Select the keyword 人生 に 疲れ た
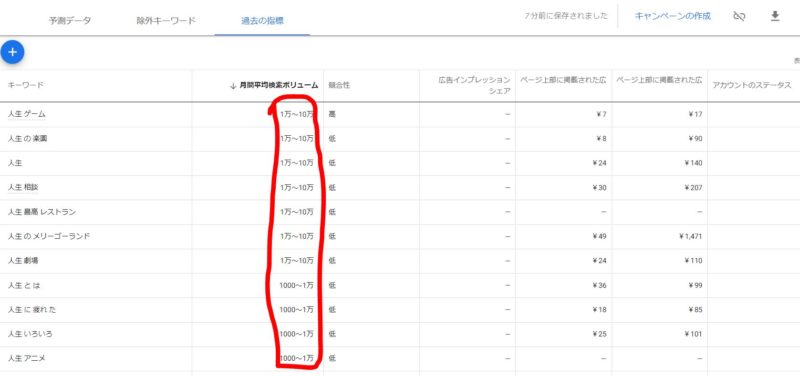800x376 pixels. (x=32, y=310)
